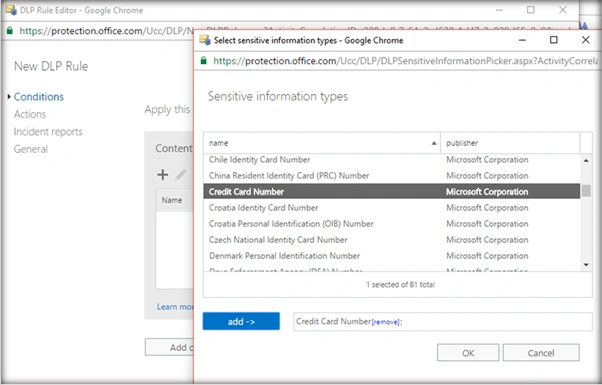Minimize the Select sensitive information types window
This screenshot has height=385, width=602.
522,40
